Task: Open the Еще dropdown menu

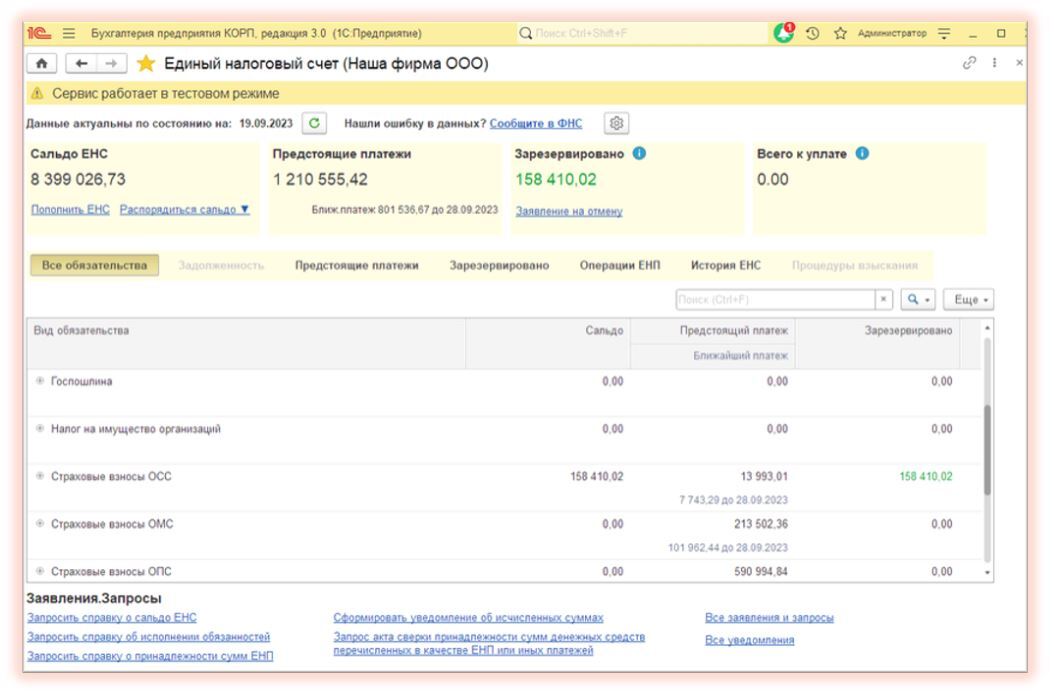Action: (968, 299)
